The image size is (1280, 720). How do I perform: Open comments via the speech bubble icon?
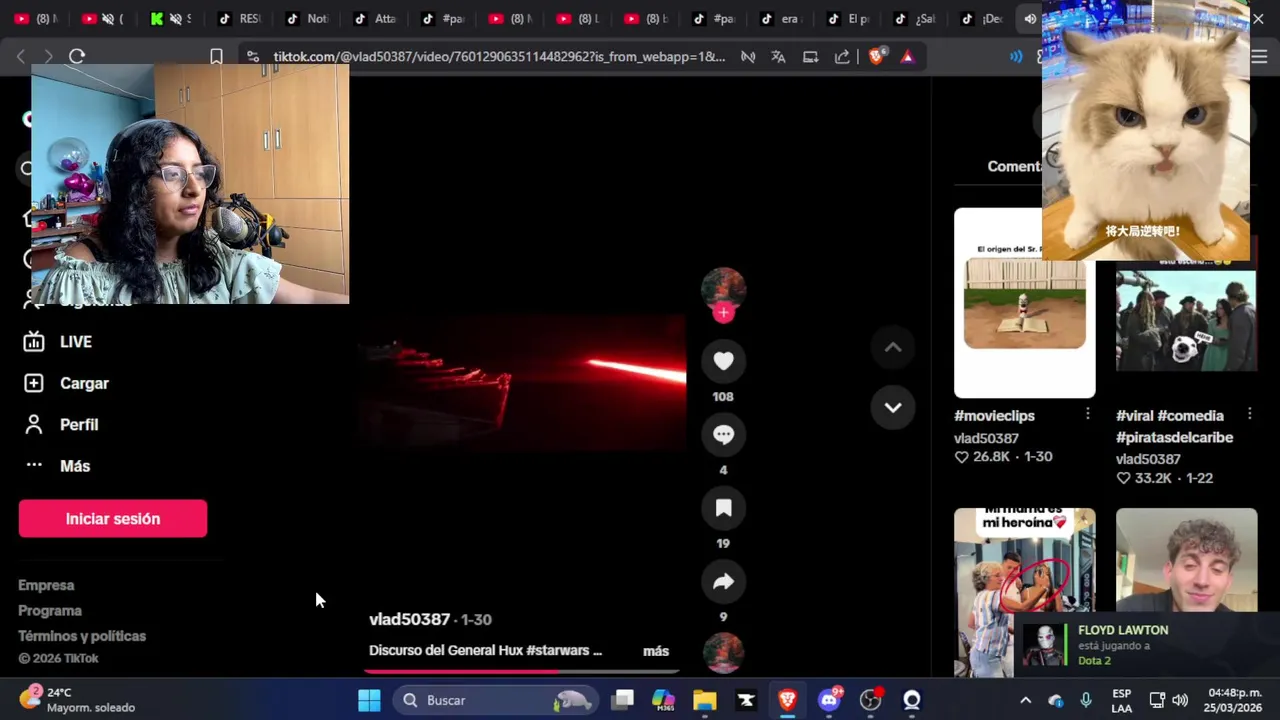[x=723, y=435]
